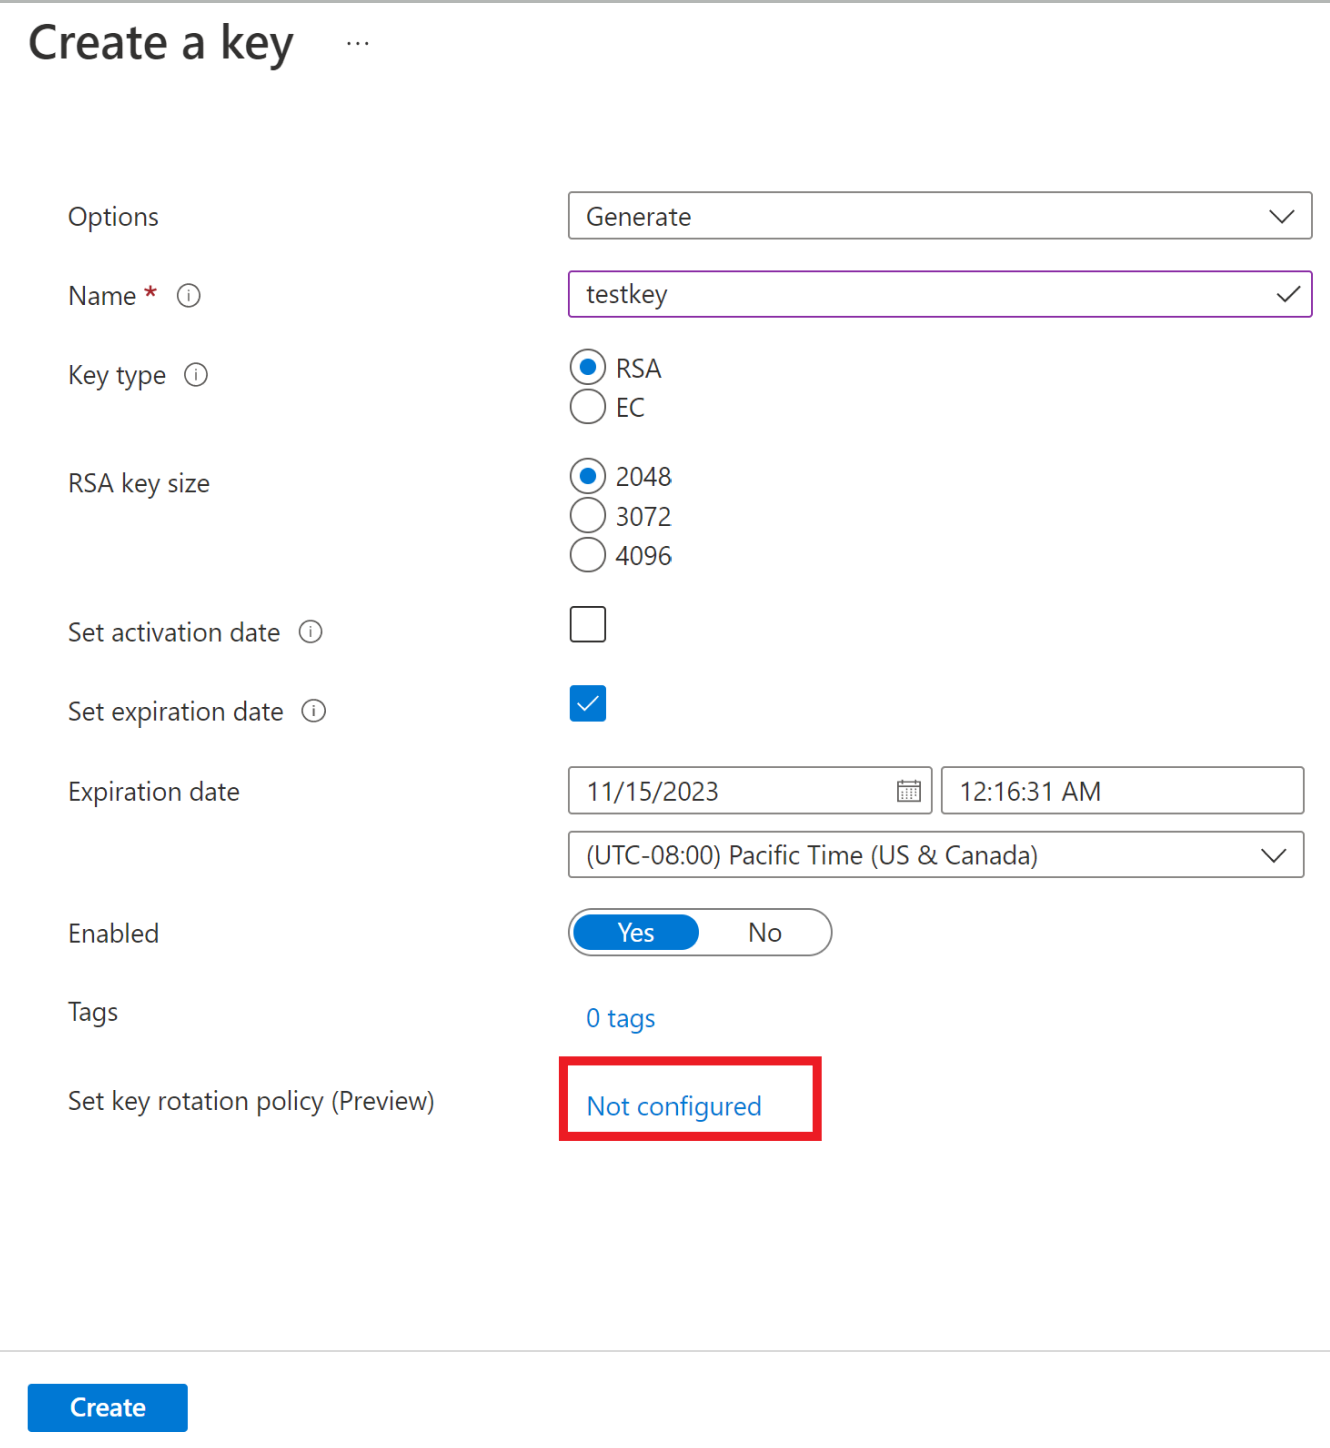Configure key rotation via Not configured link
Viewport: 1330px width, 1448px height.
coord(674,1106)
